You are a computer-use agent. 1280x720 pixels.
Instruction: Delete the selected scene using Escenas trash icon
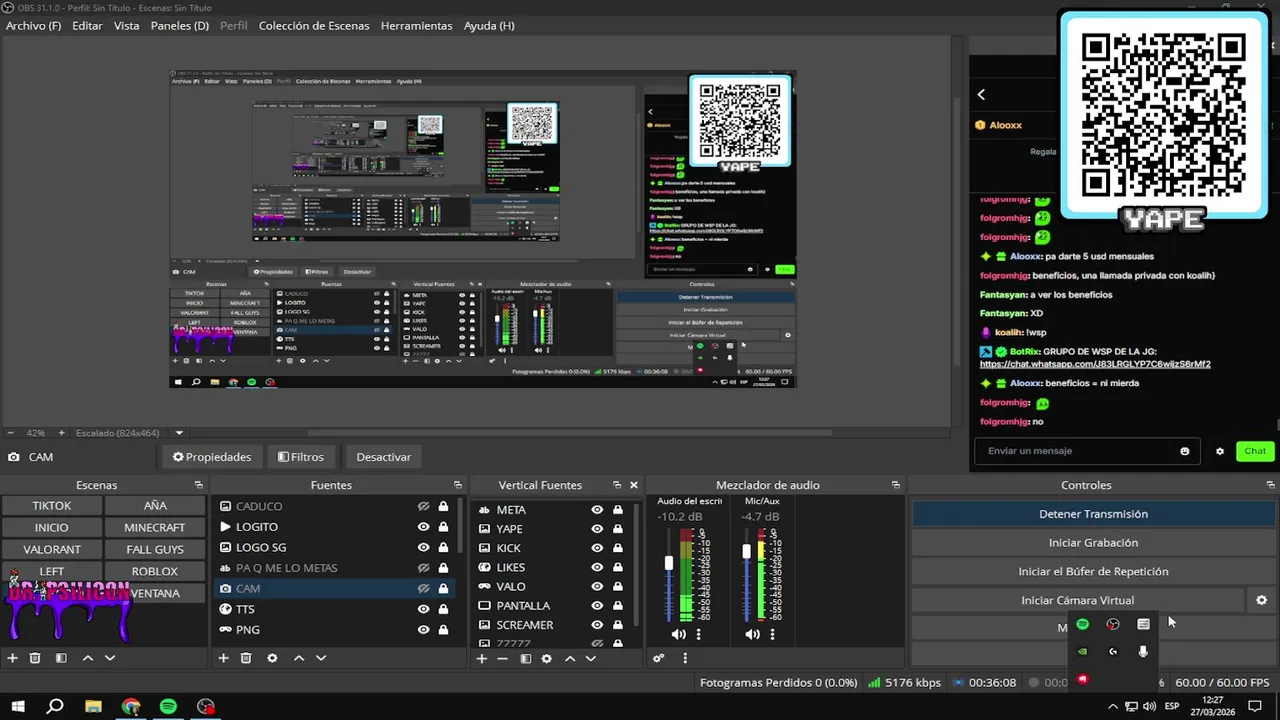35,658
